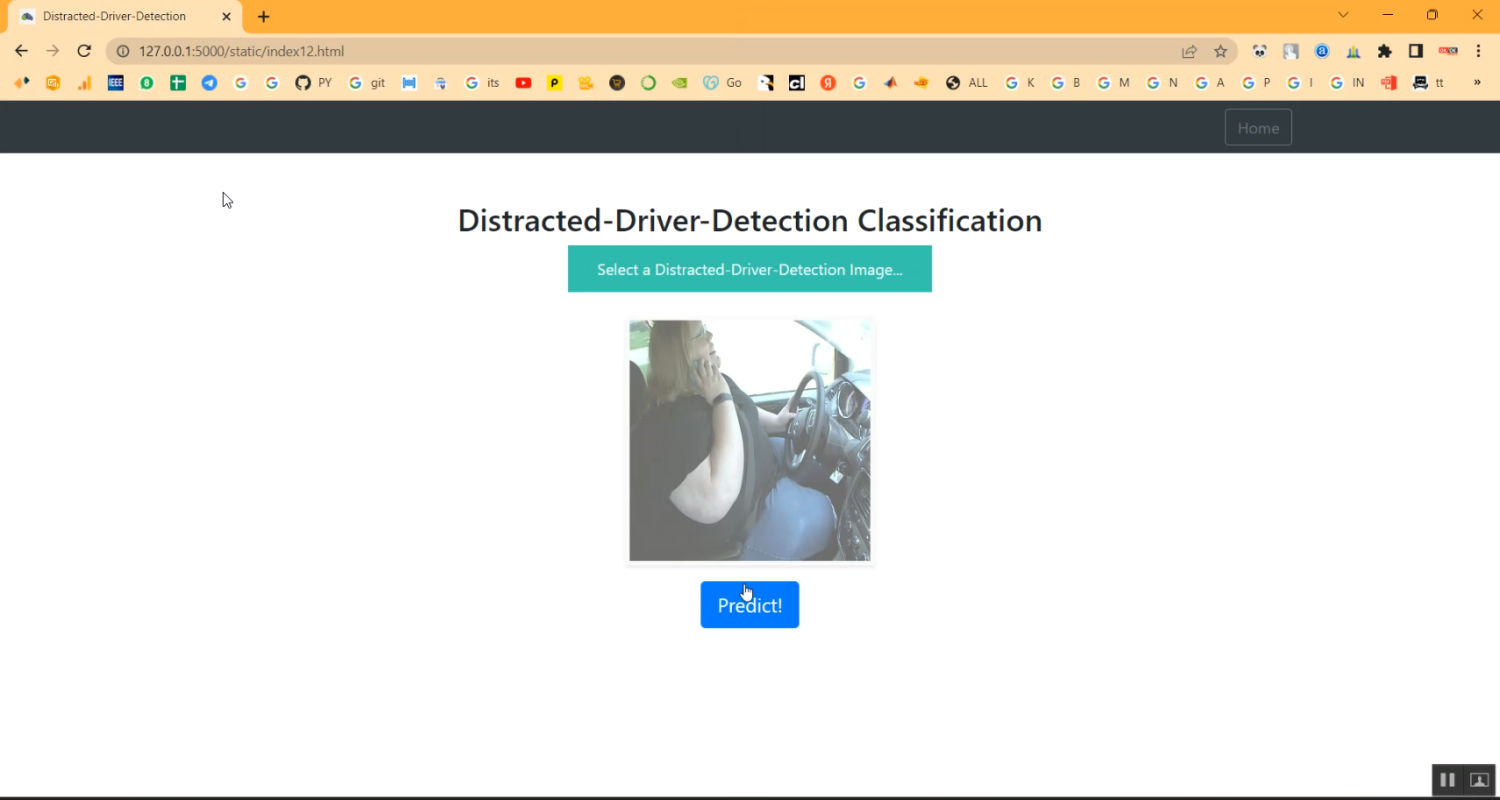View site information in the address bar
The width and height of the screenshot is (1500, 800).
click(121, 51)
